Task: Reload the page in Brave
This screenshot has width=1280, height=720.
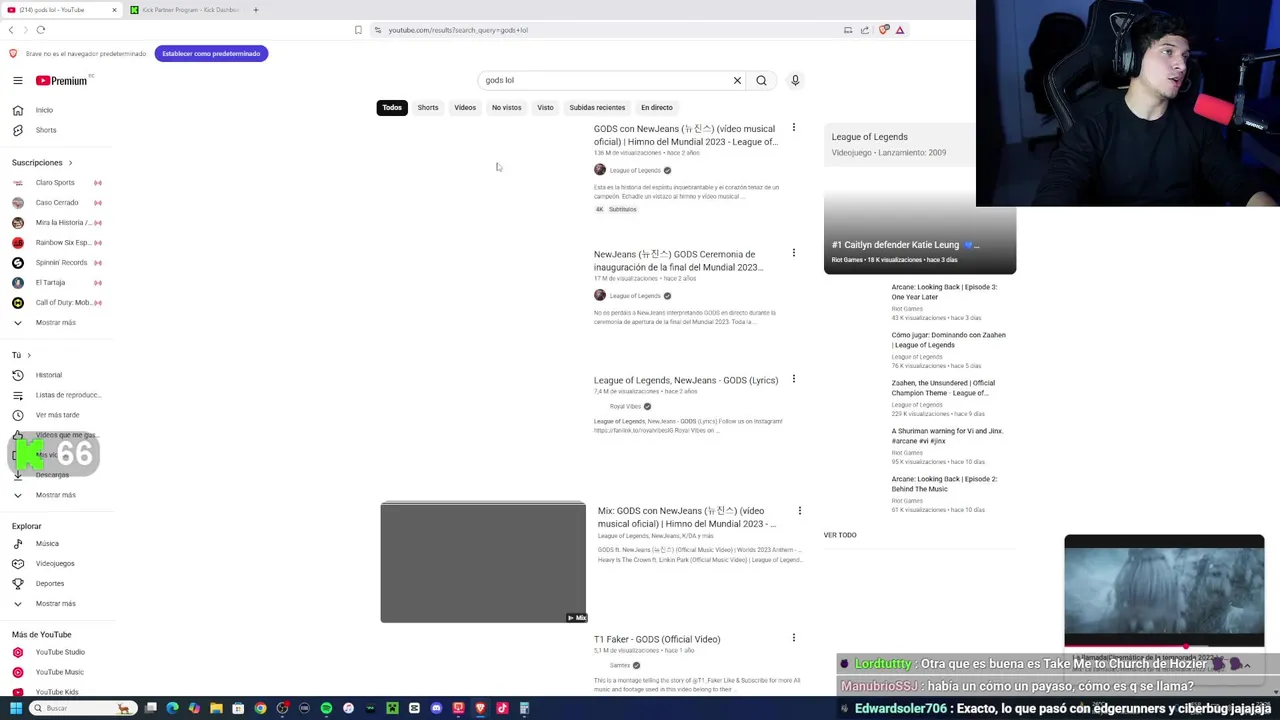Action: coord(41,30)
